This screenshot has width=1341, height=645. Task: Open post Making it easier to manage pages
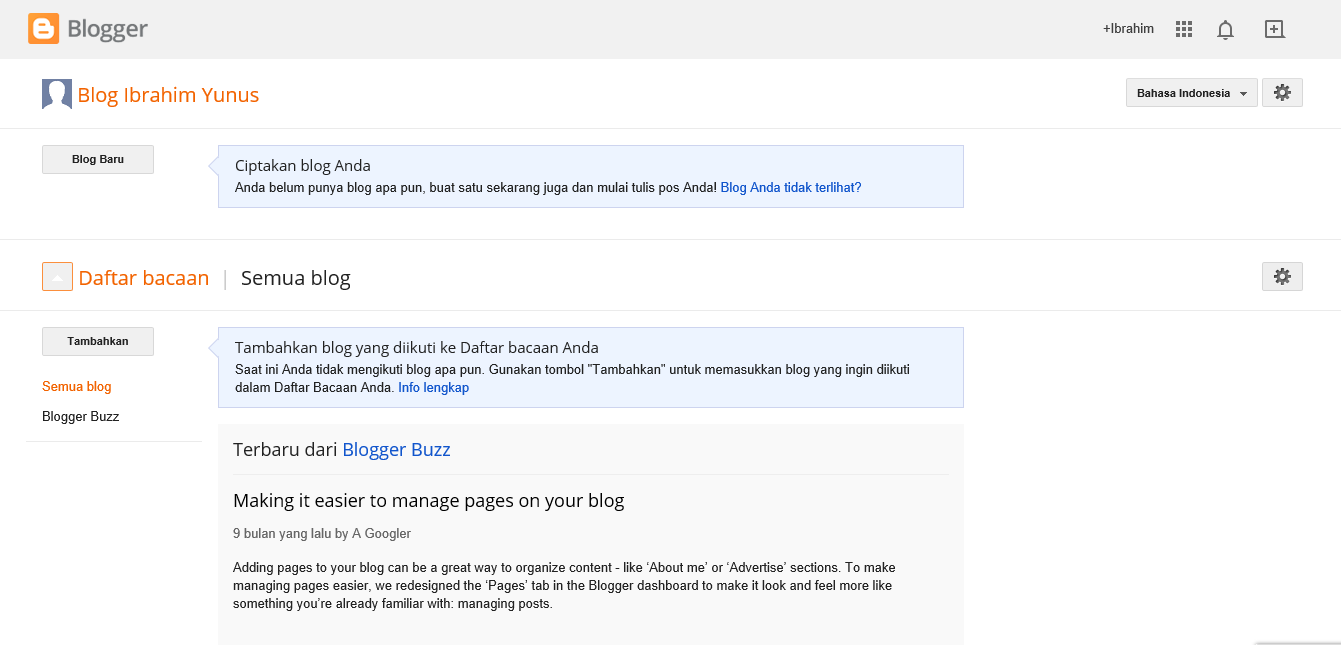pos(428,500)
